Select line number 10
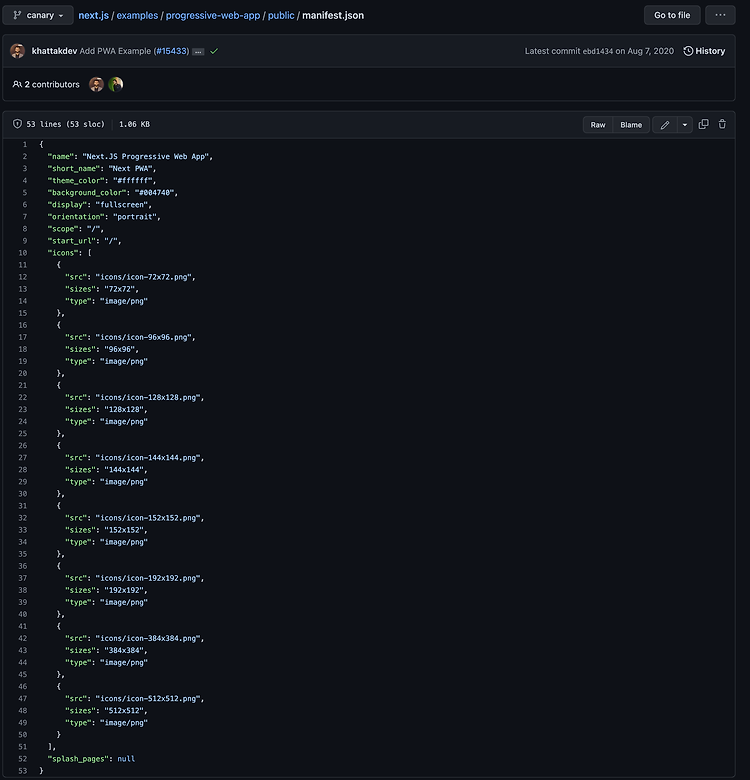 (x=23, y=253)
